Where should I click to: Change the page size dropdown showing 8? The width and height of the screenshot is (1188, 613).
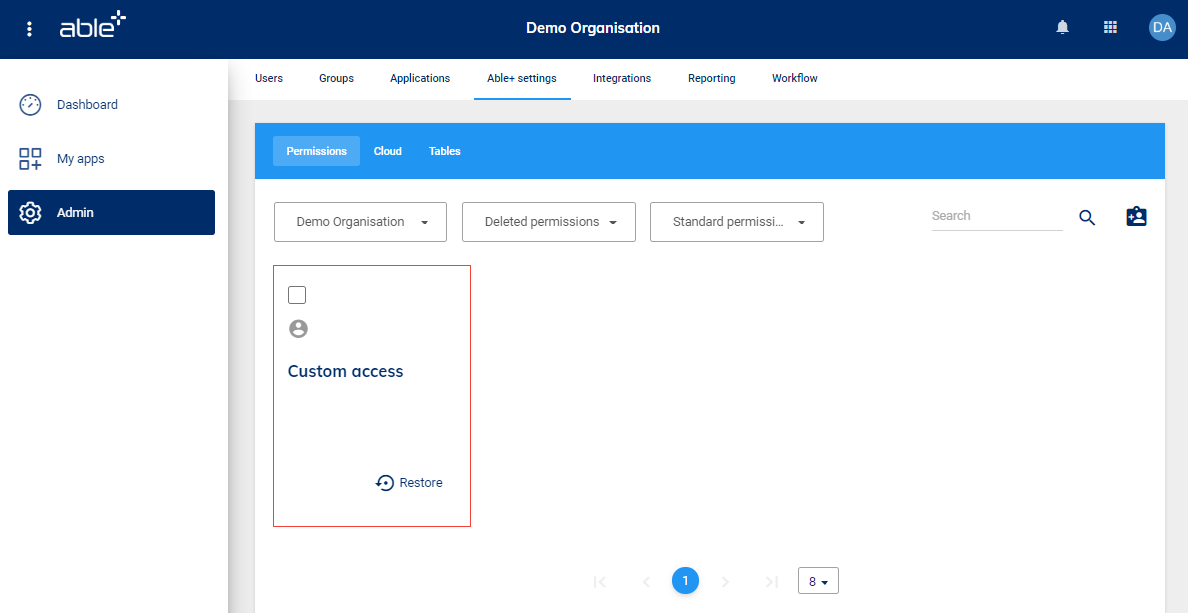pos(818,581)
